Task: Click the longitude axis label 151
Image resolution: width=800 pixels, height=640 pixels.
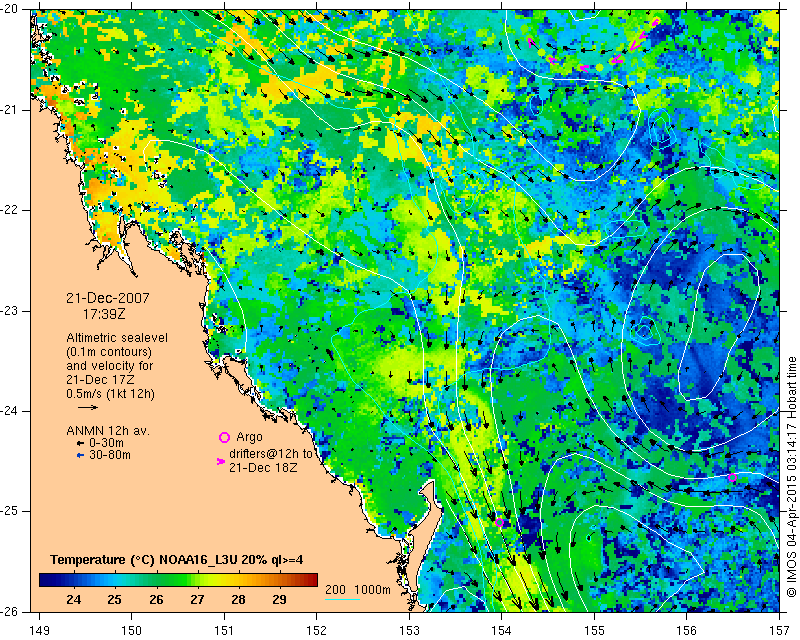Action: point(224,631)
